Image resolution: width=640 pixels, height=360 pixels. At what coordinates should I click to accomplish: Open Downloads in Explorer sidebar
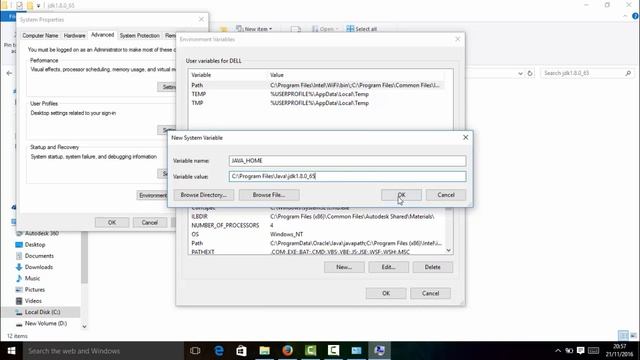(x=38, y=267)
